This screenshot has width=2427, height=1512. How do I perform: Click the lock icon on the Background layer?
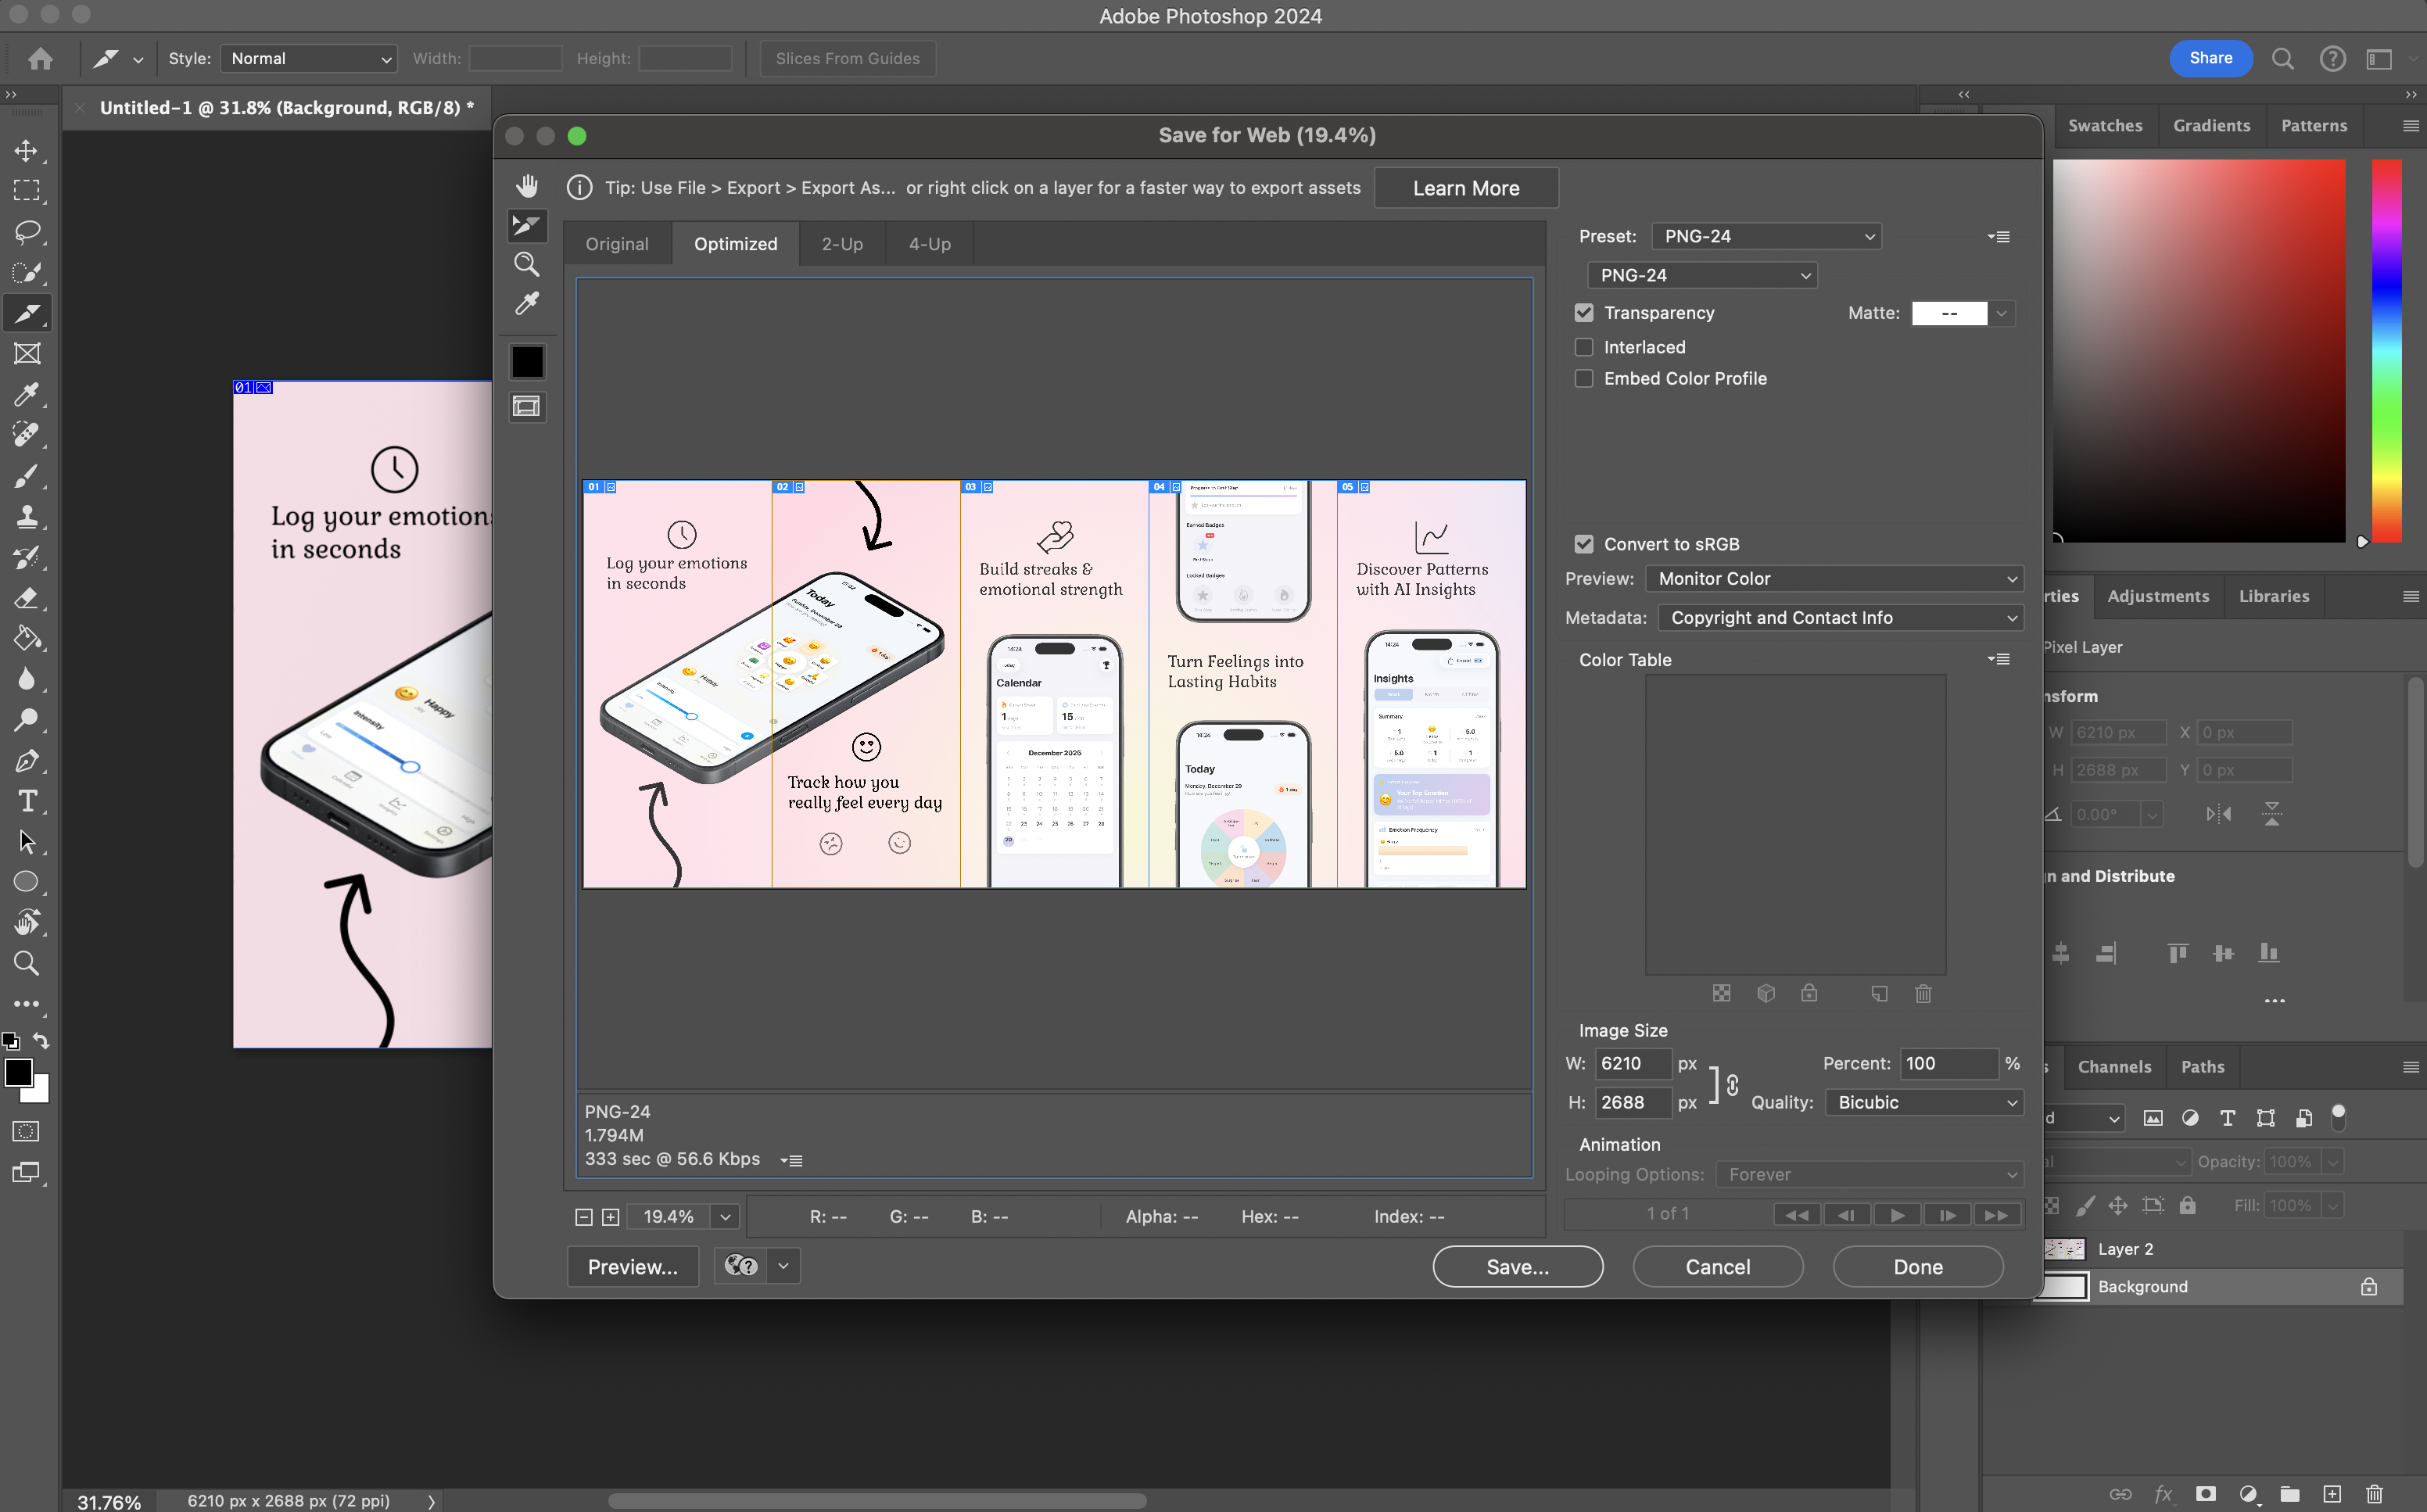pyautogui.click(x=2368, y=1286)
